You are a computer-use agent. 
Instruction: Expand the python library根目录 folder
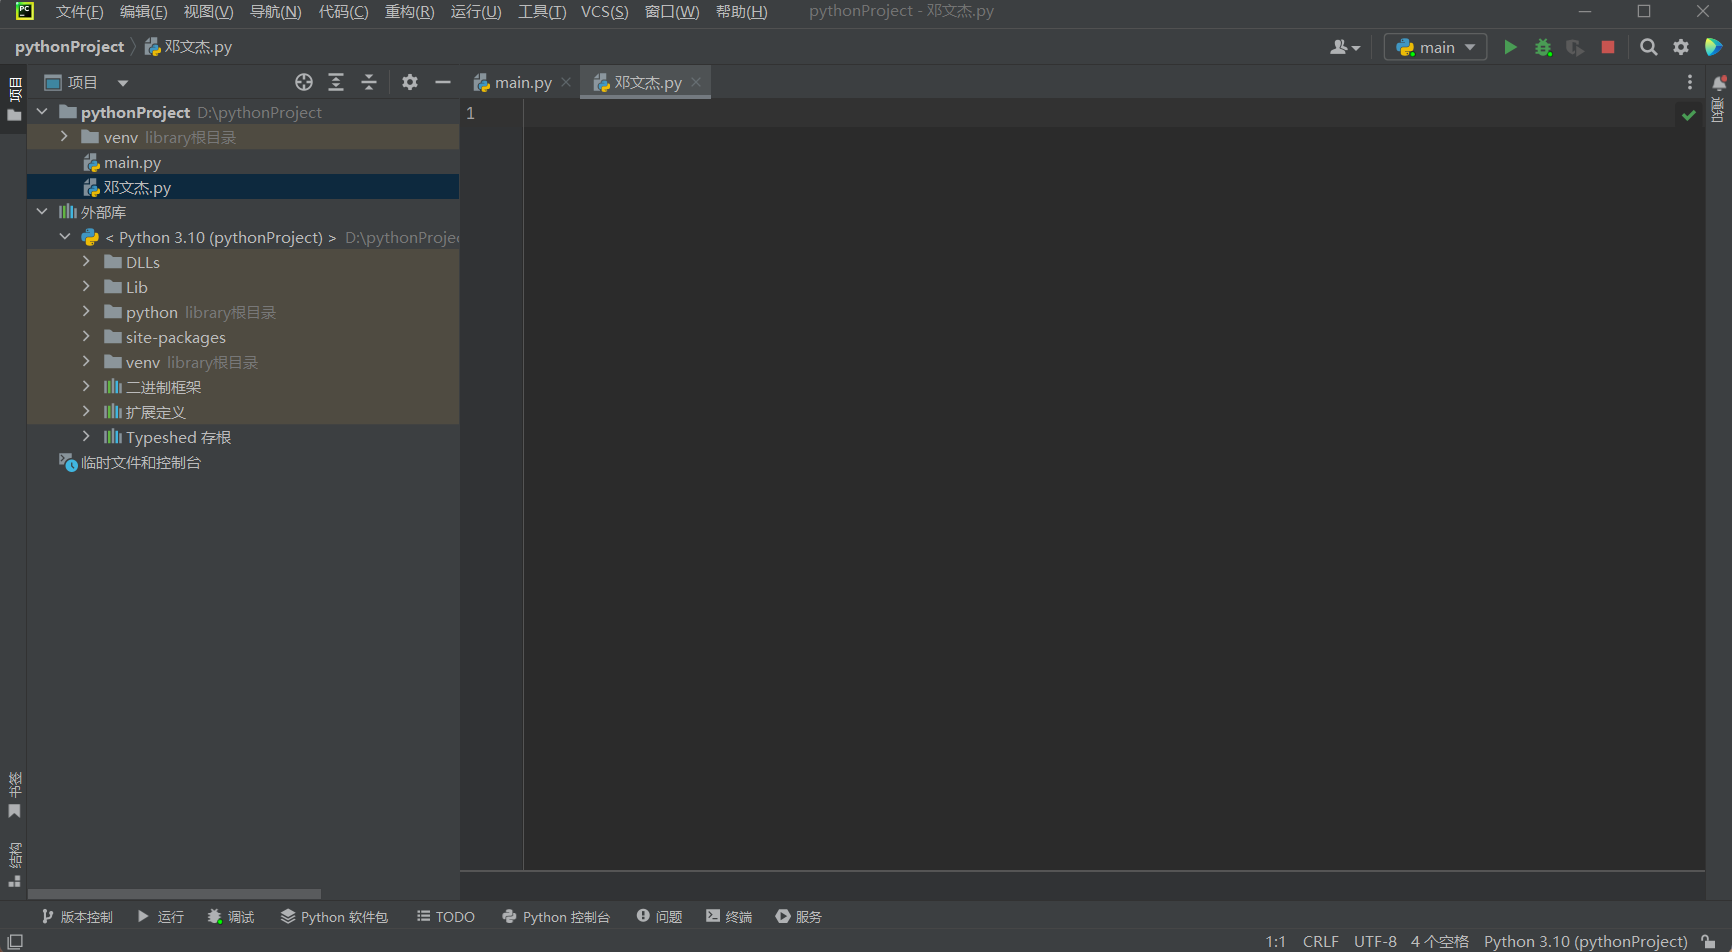click(x=87, y=312)
